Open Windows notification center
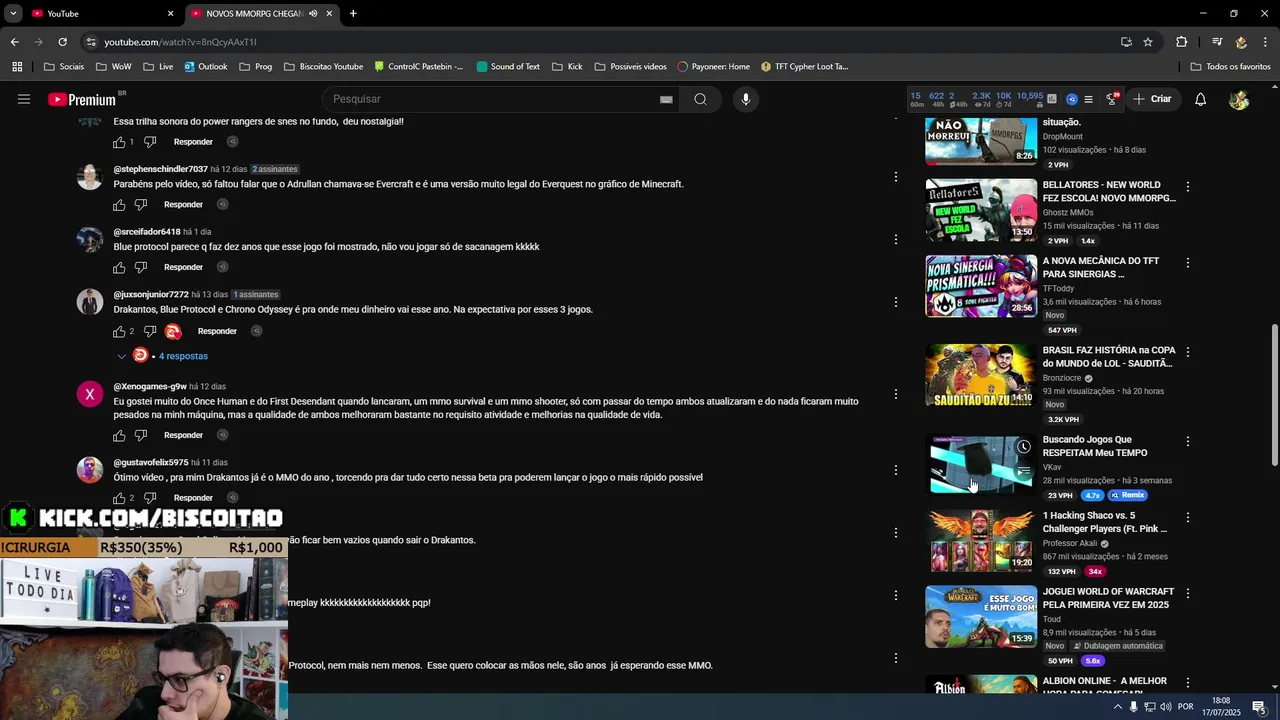Image resolution: width=1280 pixels, height=720 pixels. pyautogui.click(x=1259, y=707)
